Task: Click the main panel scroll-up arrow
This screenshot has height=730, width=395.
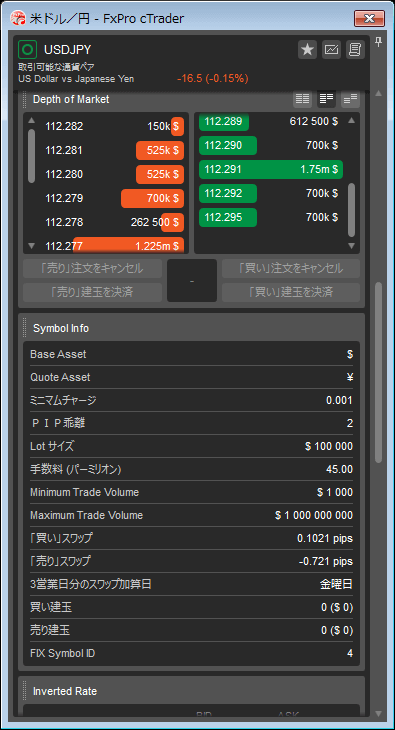Action: coord(378,93)
